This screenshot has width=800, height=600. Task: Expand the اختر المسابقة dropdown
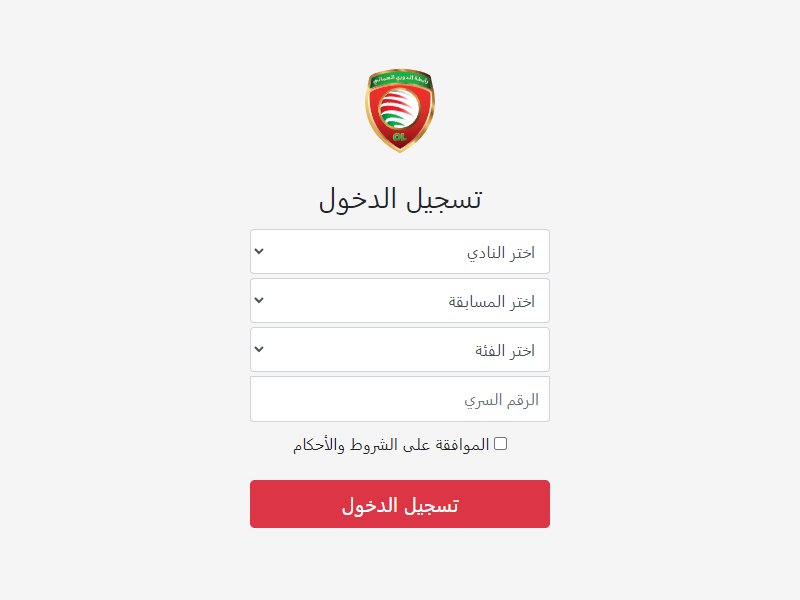click(x=400, y=300)
